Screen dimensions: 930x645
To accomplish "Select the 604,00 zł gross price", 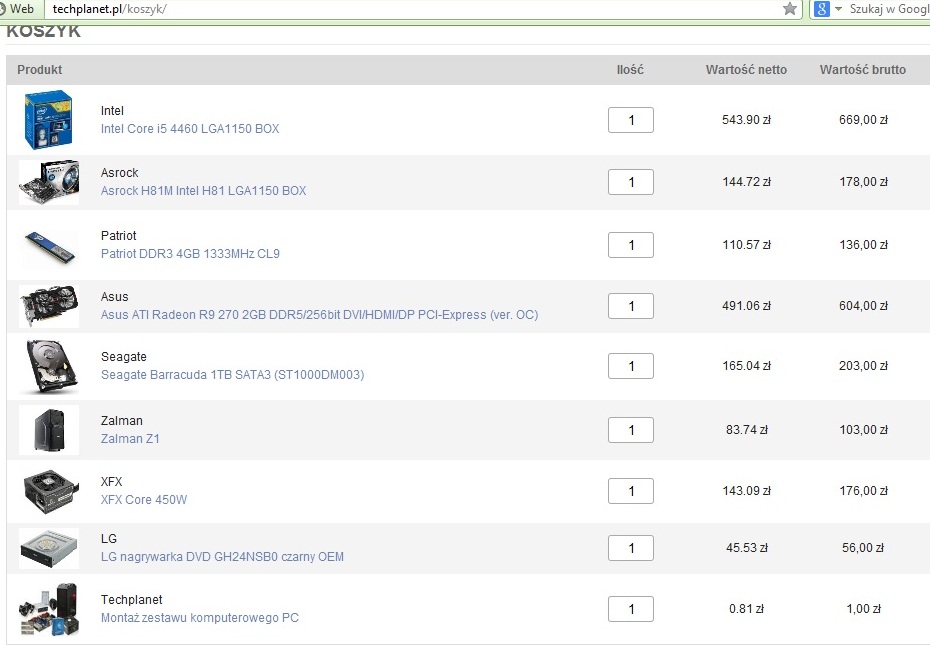I will pyautogui.click(x=864, y=306).
